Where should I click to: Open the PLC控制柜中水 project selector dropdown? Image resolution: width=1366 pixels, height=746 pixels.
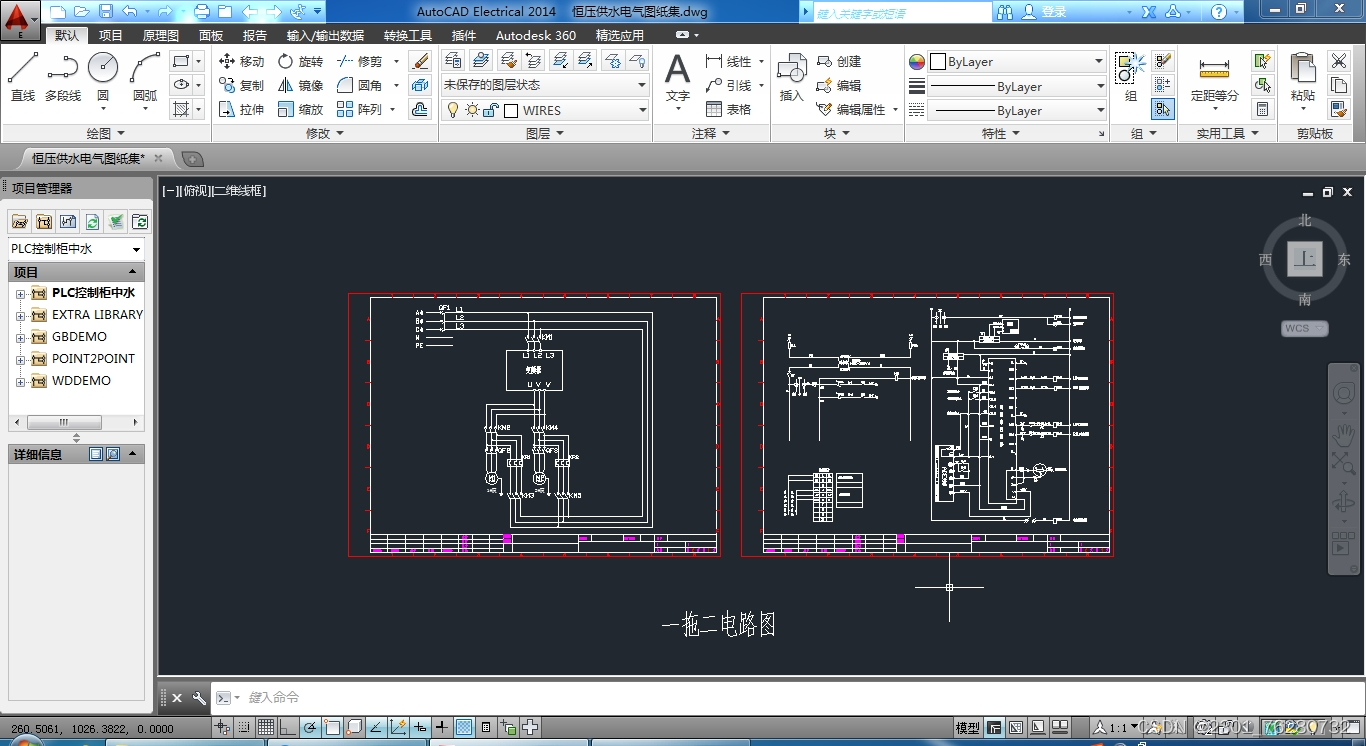tap(76, 249)
